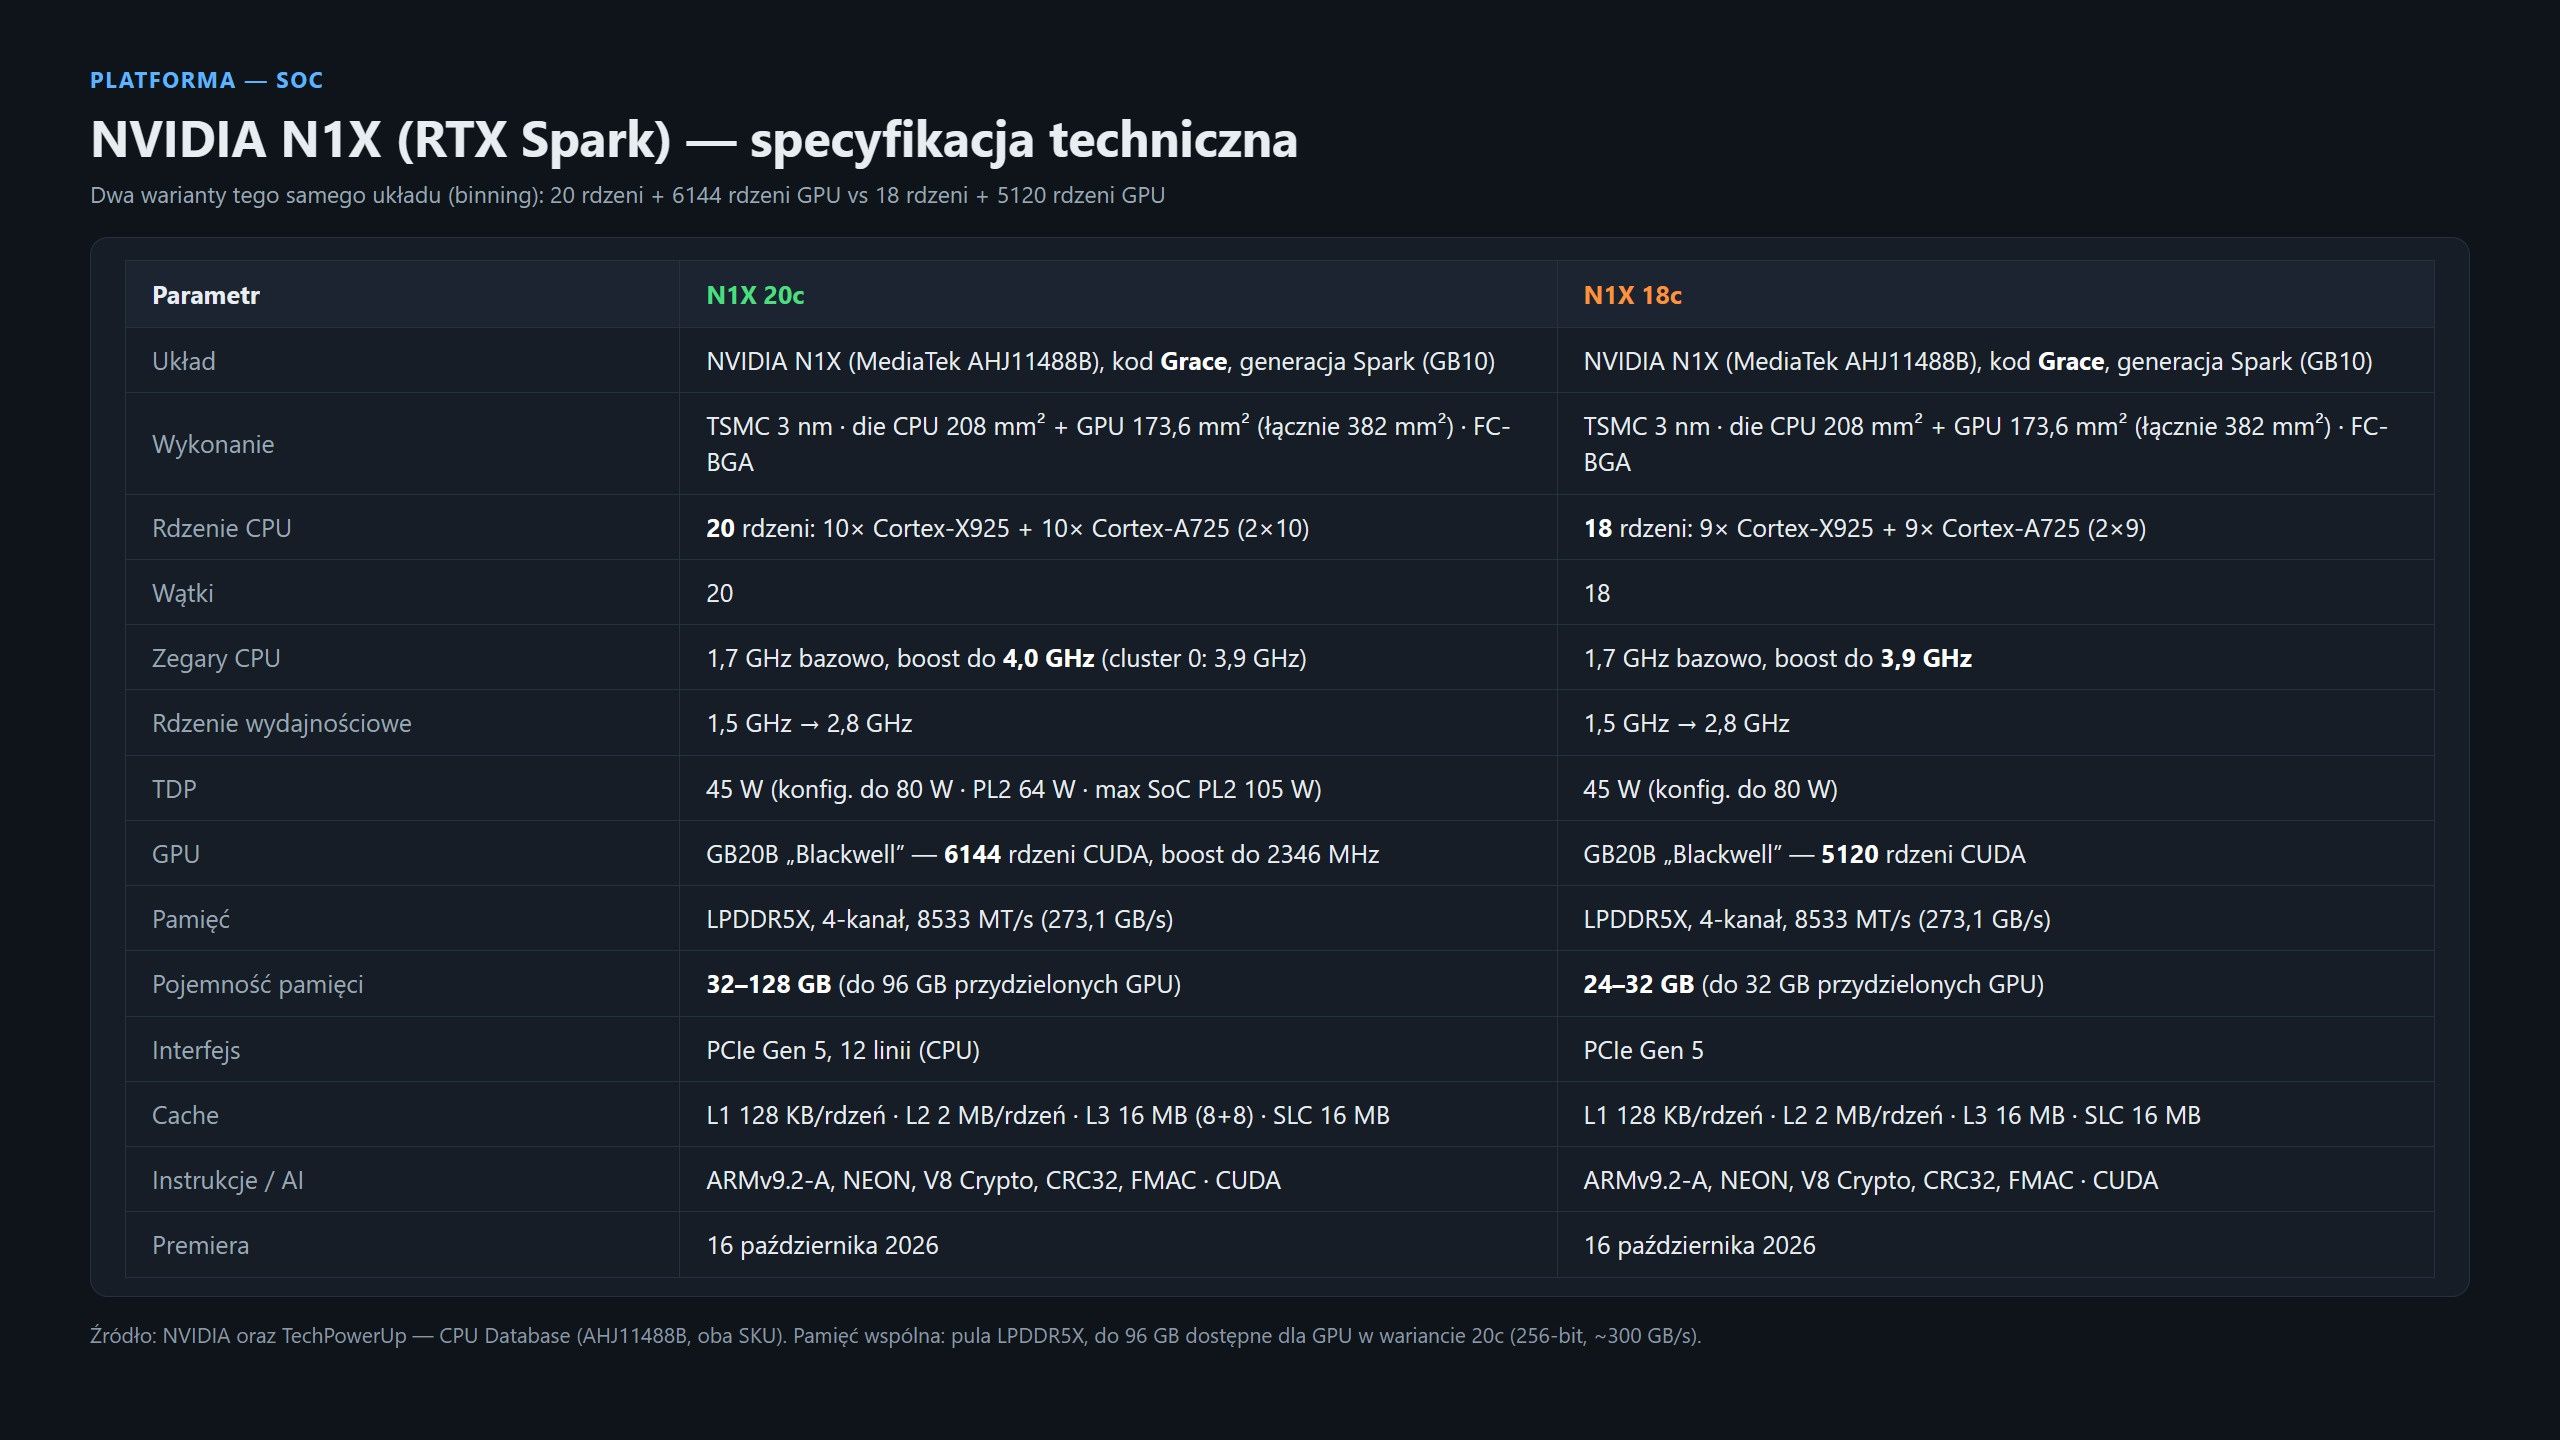Click the 'Układ' row label
The width and height of the screenshot is (2560, 1440).
(183, 361)
